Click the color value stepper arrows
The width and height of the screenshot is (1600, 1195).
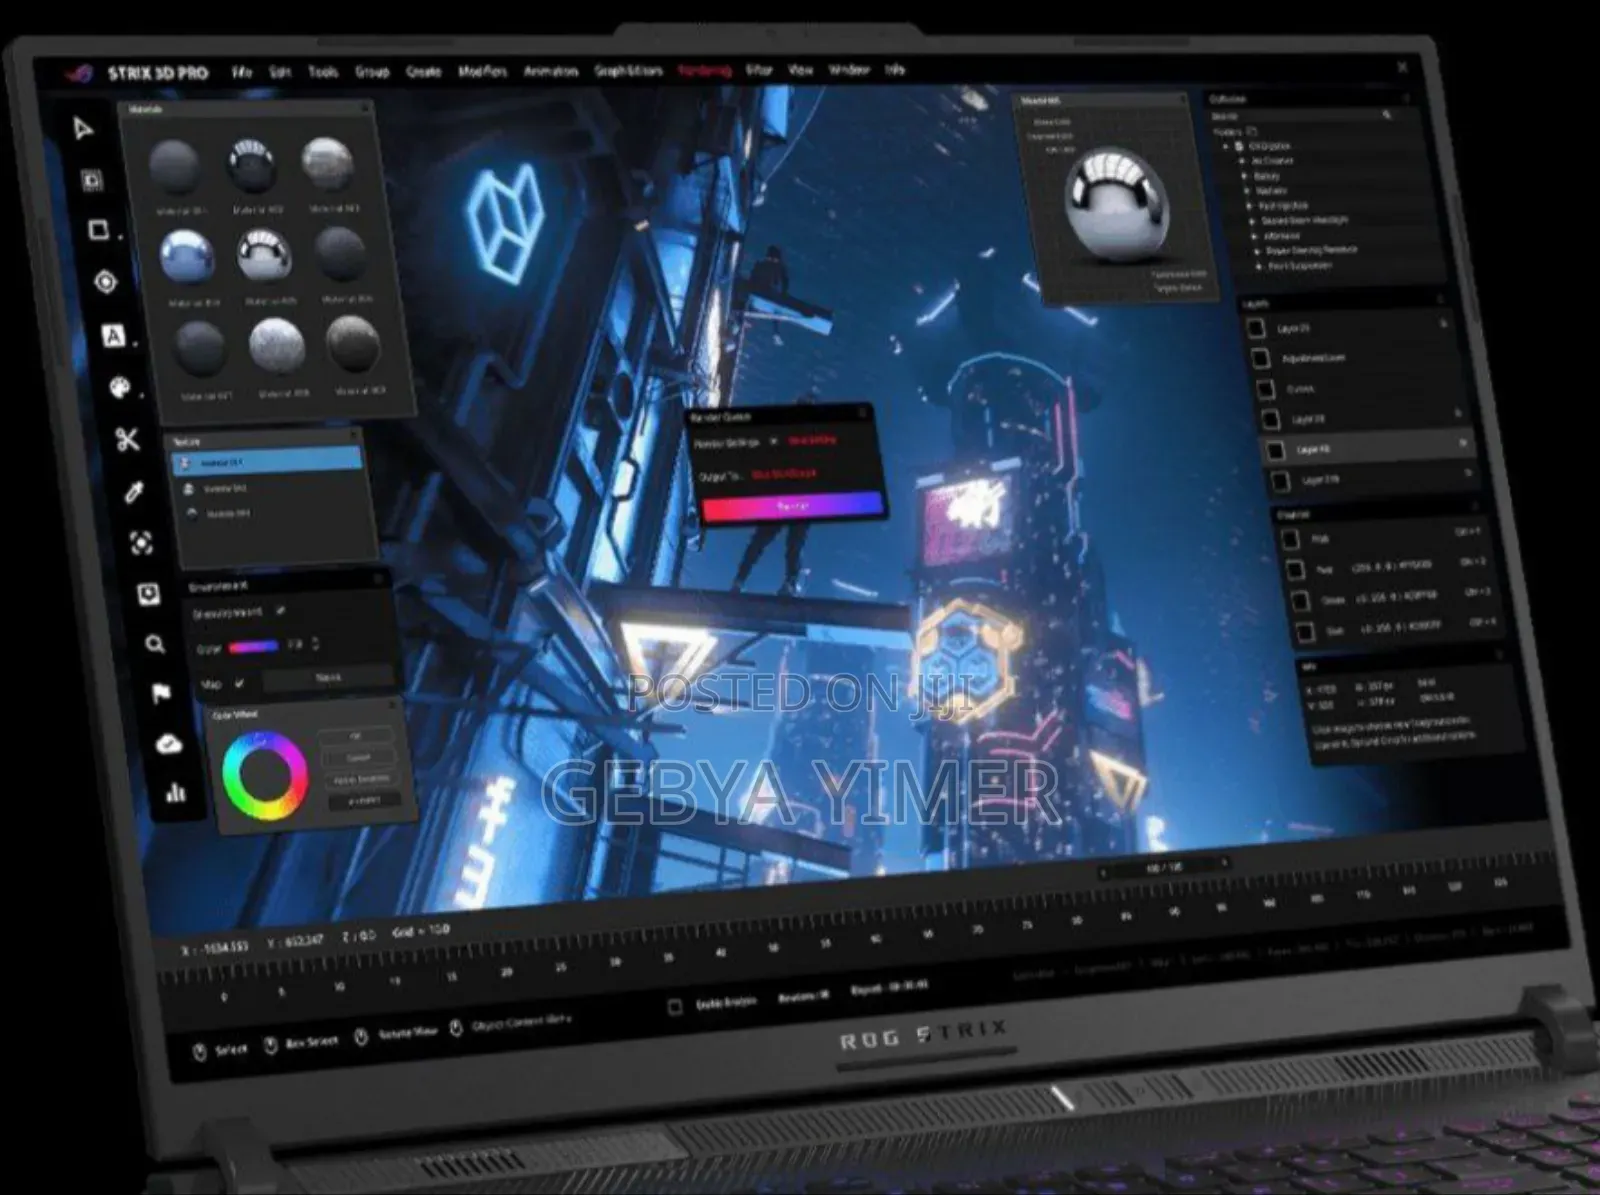pyautogui.click(x=316, y=643)
